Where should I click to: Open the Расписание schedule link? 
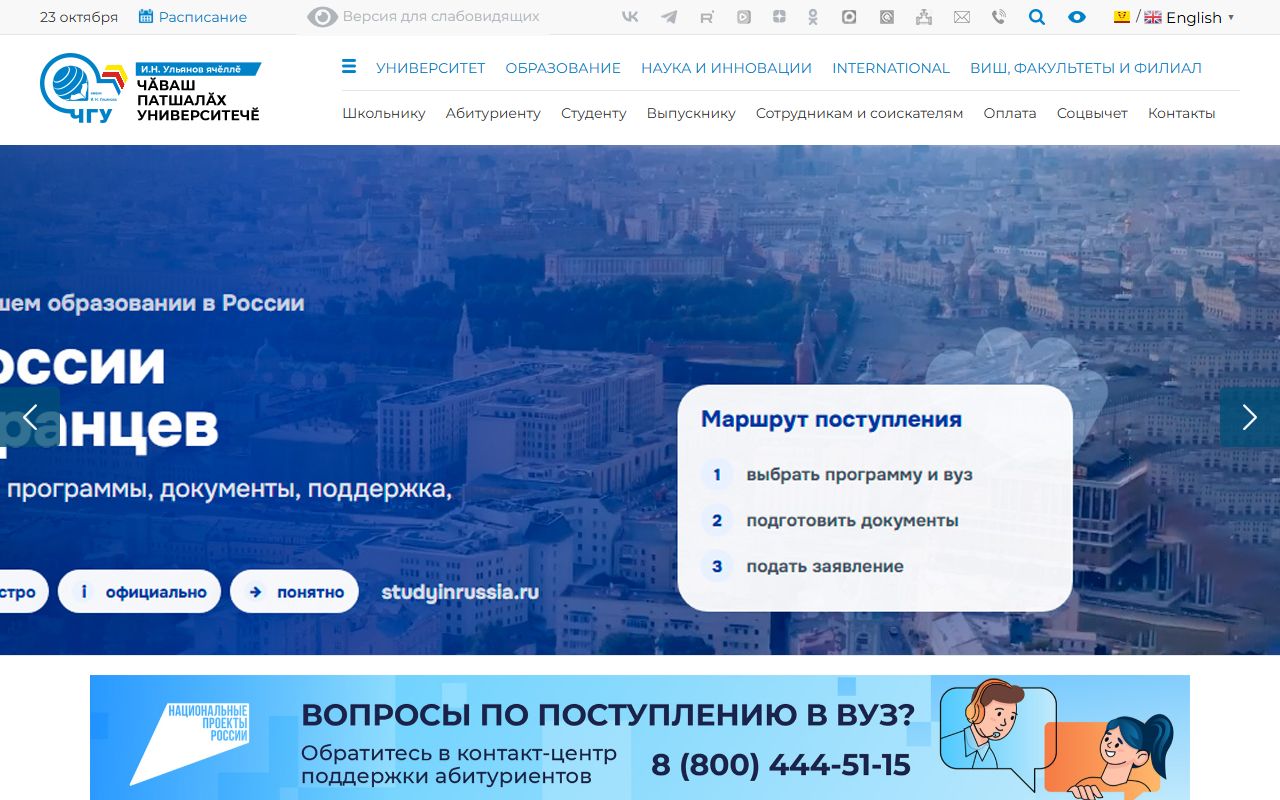(203, 17)
